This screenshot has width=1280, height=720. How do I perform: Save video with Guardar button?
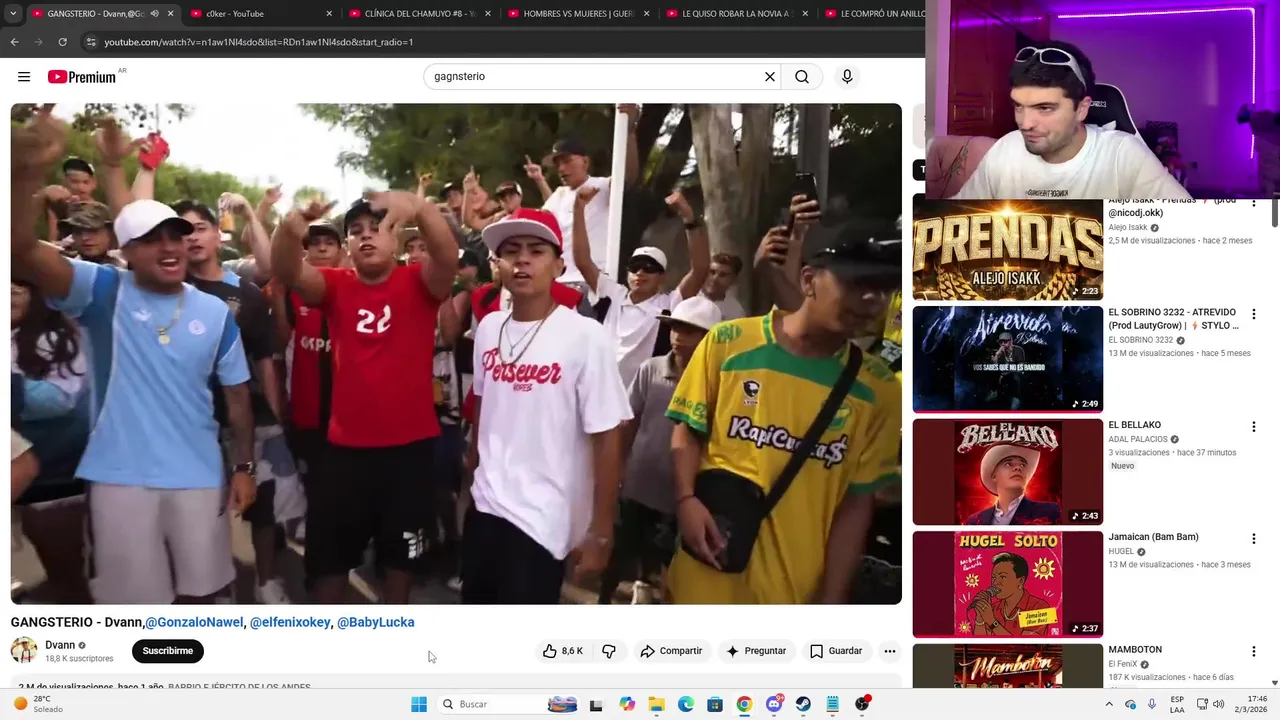tap(836, 651)
